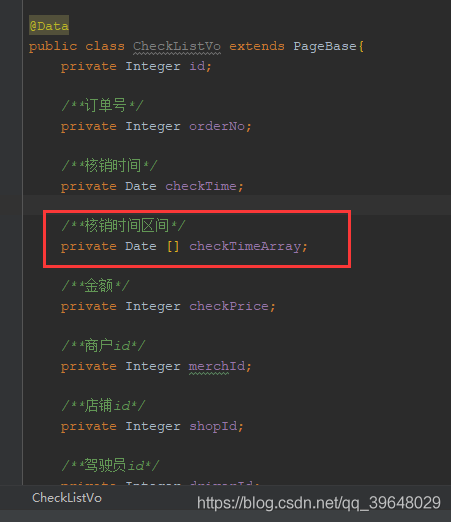This screenshot has width=451, height=522.
Task: Click the 商户id comment
Action: point(103,345)
